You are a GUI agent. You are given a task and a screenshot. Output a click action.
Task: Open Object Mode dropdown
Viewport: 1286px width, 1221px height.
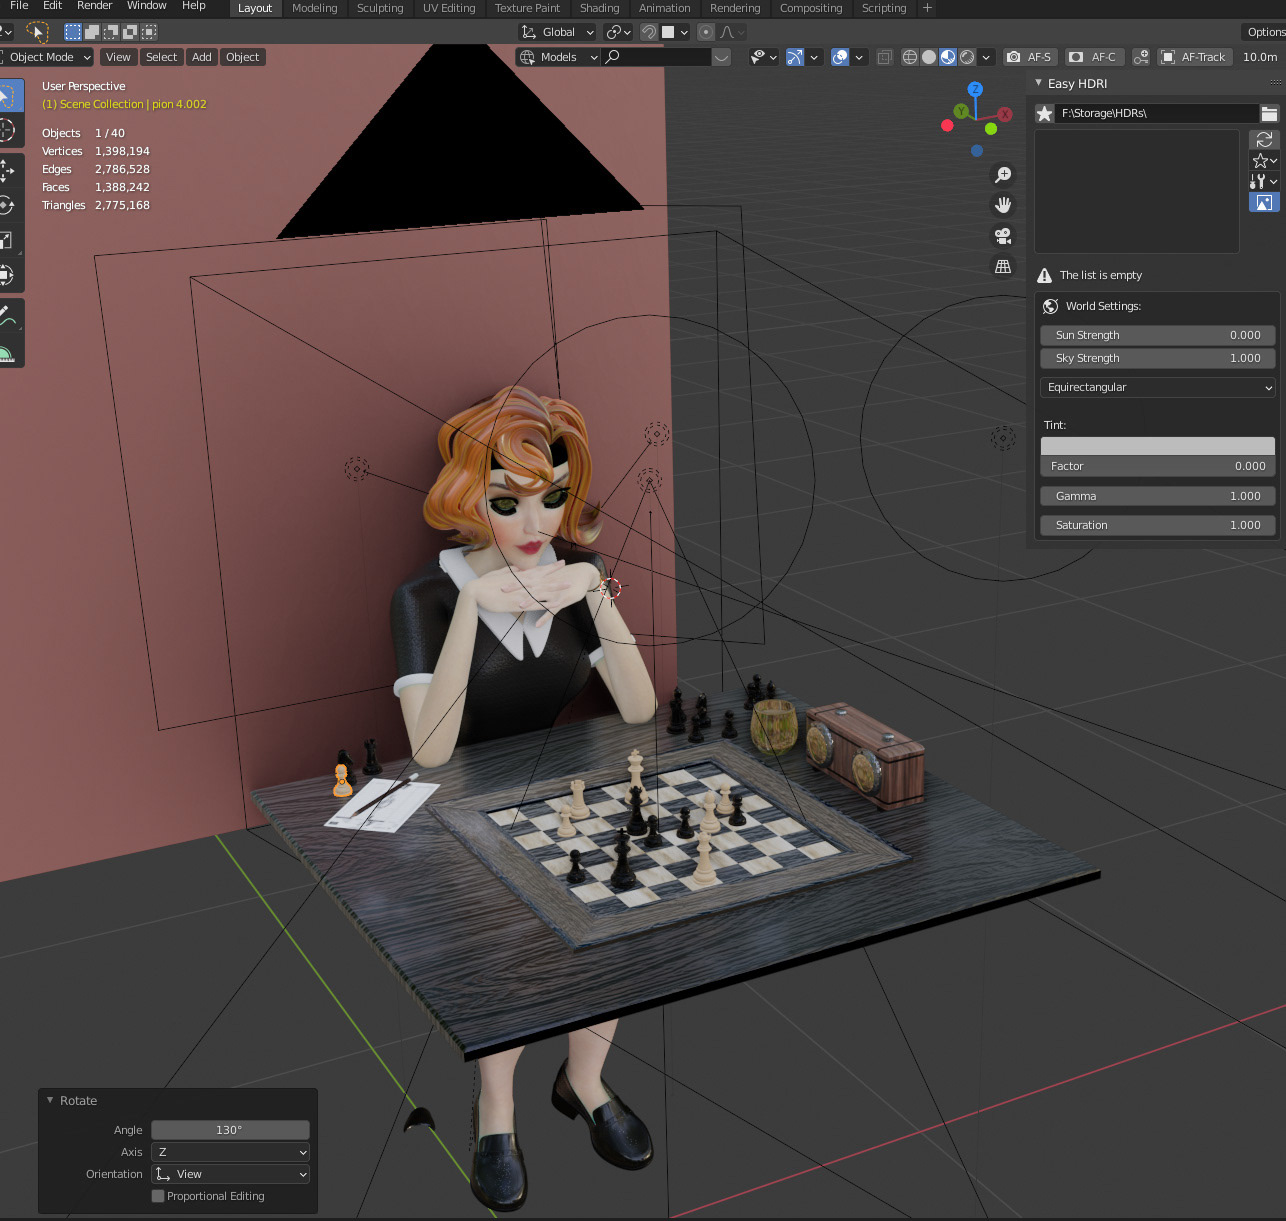click(46, 57)
